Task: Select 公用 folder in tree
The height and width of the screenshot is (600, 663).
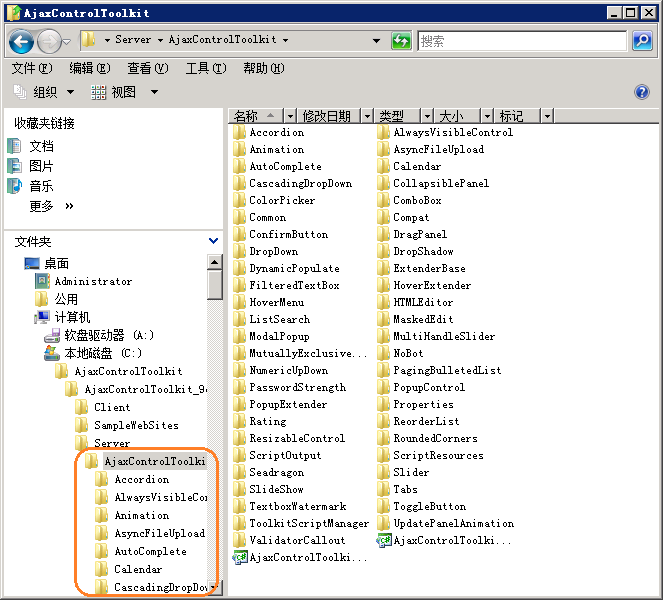Action: point(66,299)
